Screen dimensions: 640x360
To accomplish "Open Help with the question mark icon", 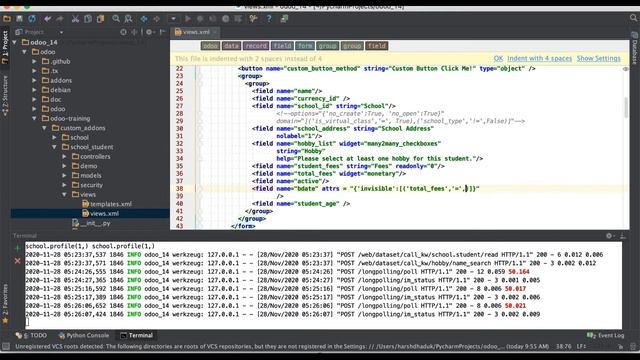I will 269,19.
